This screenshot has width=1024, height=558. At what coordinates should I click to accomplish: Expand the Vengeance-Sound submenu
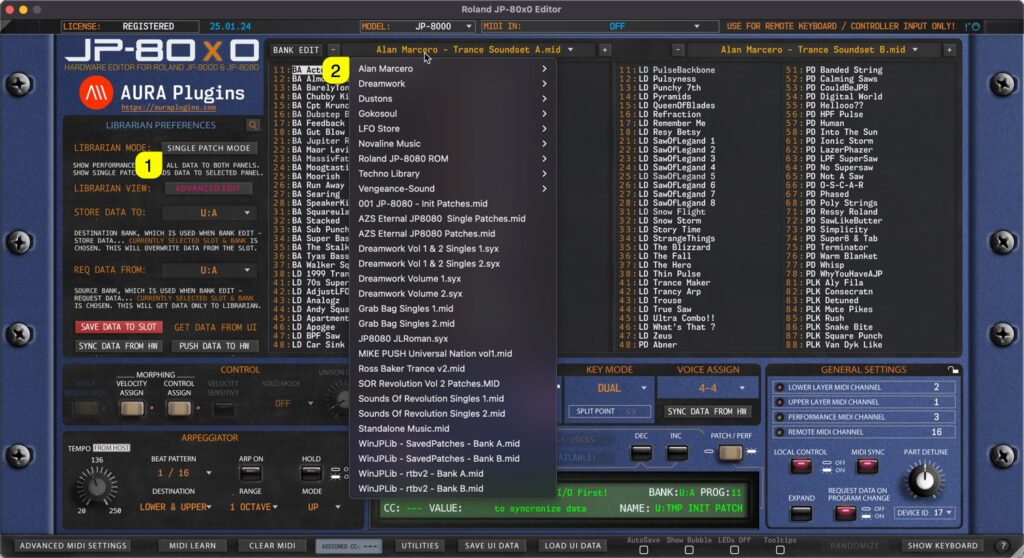(x=452, y=189)
